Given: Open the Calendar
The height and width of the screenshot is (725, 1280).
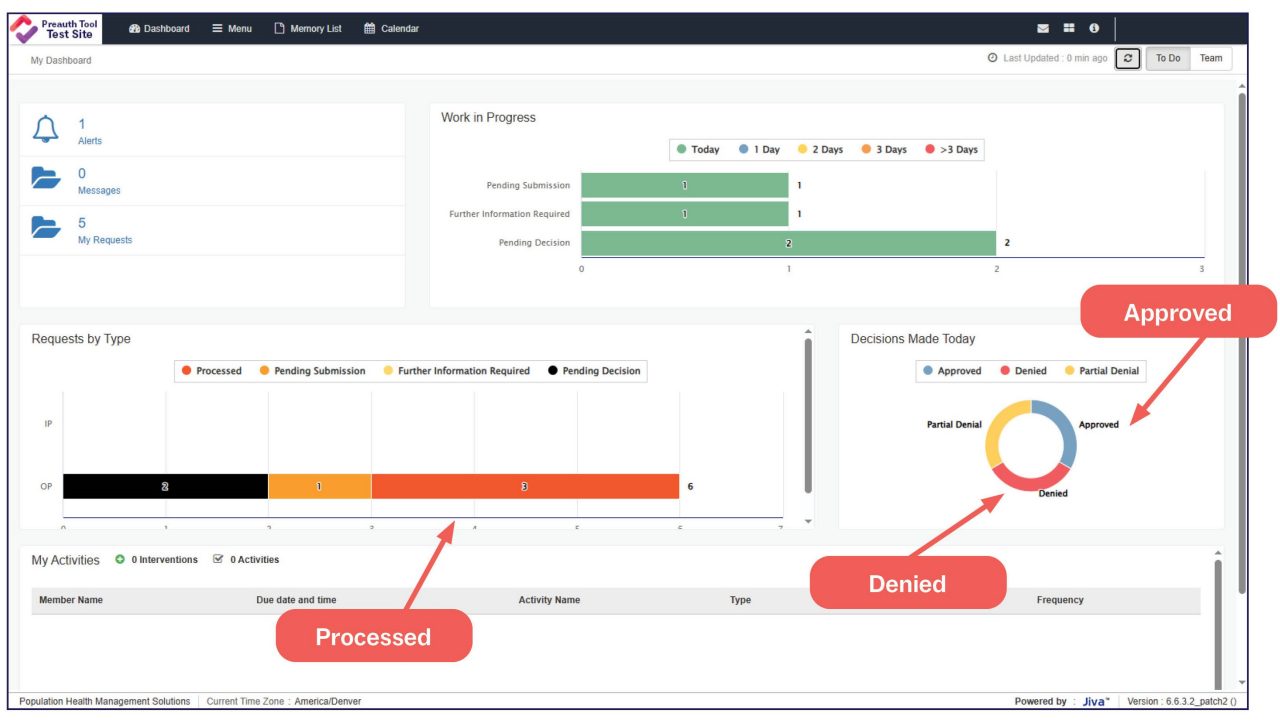Looking at the screenshot, I should coord(391,29).
